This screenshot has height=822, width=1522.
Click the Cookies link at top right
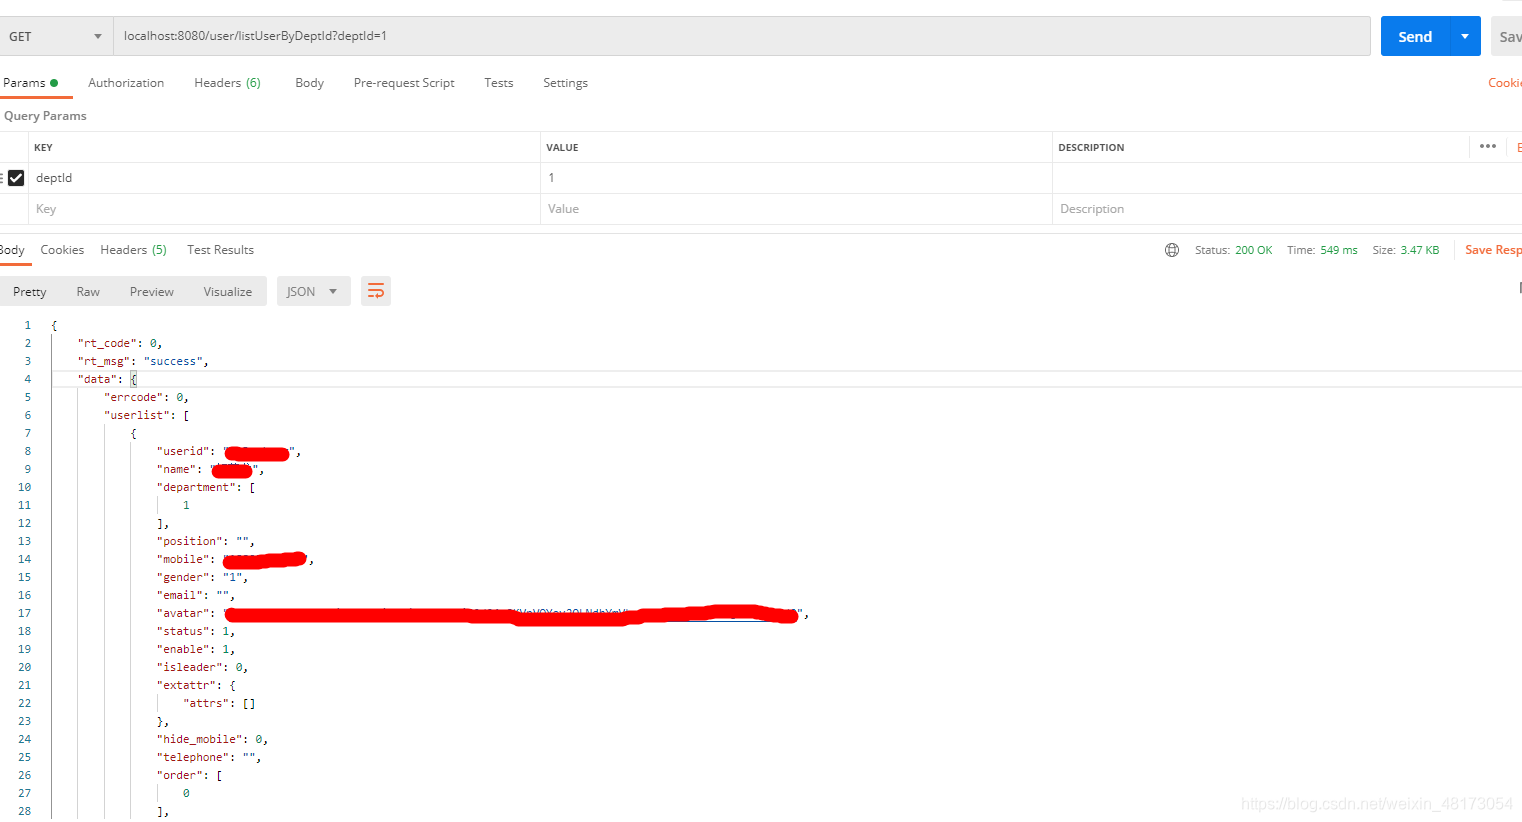tap(1505, 83)
